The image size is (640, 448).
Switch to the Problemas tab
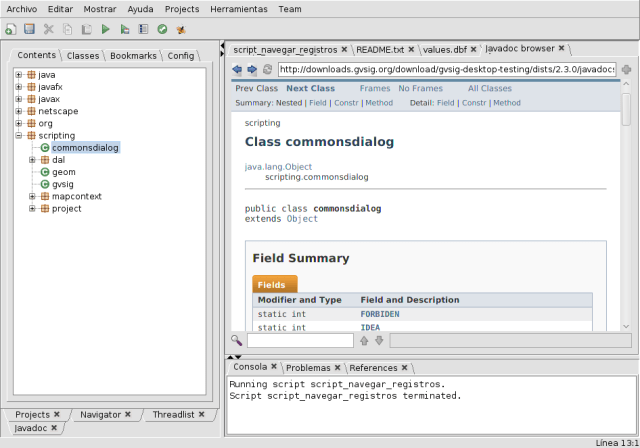click(307, 368)
